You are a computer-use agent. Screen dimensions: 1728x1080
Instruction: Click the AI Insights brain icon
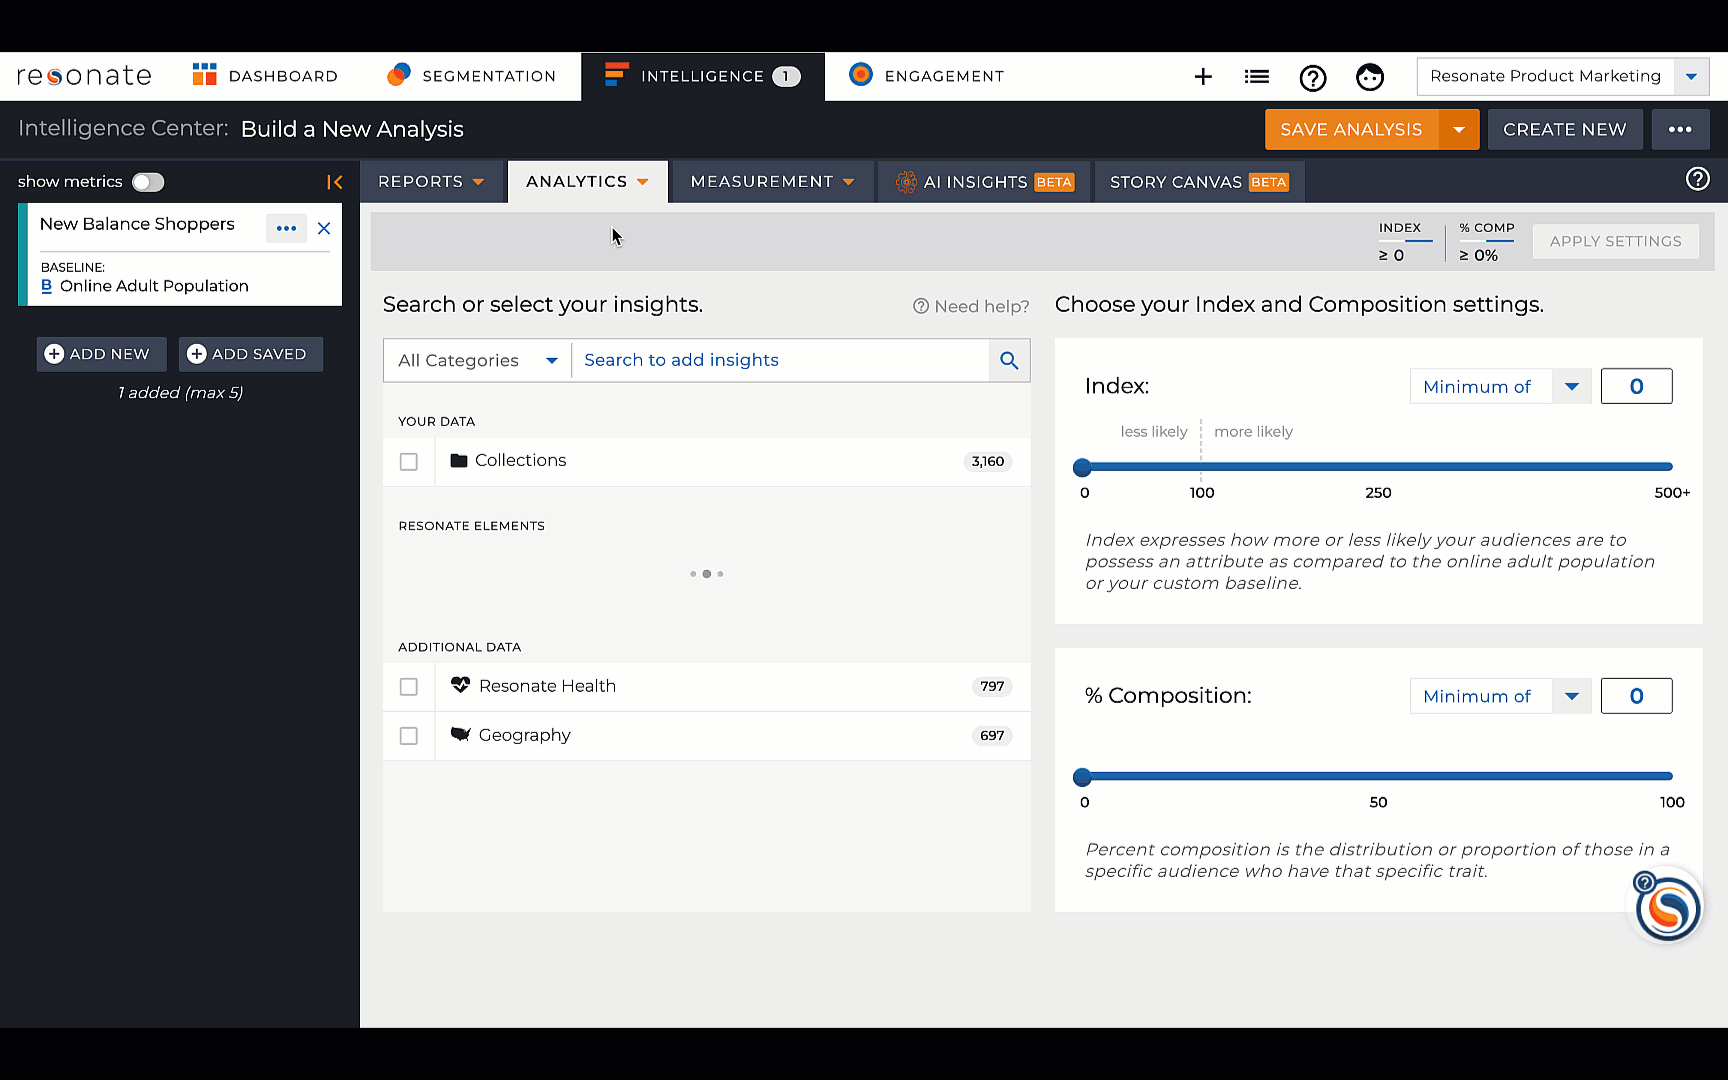coord(906,182)
